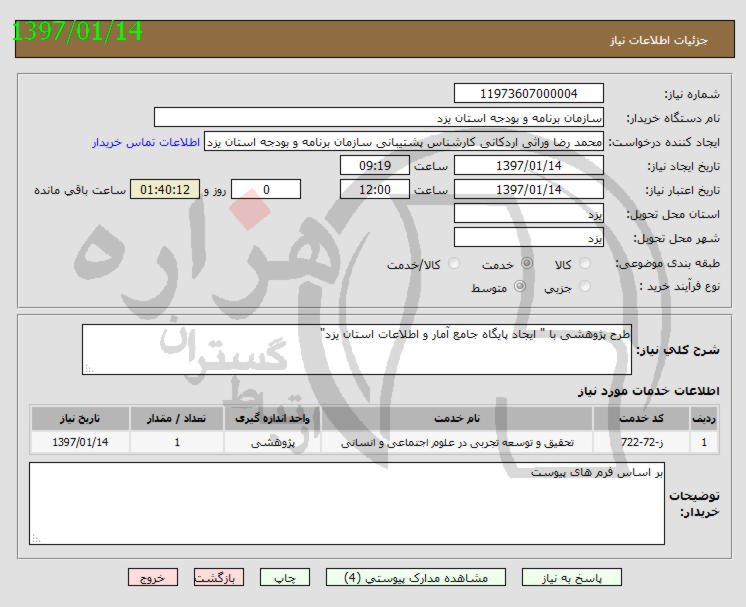
Task: Click the شرح کلی نیاز text area
Action: click(x=357, y=350)
